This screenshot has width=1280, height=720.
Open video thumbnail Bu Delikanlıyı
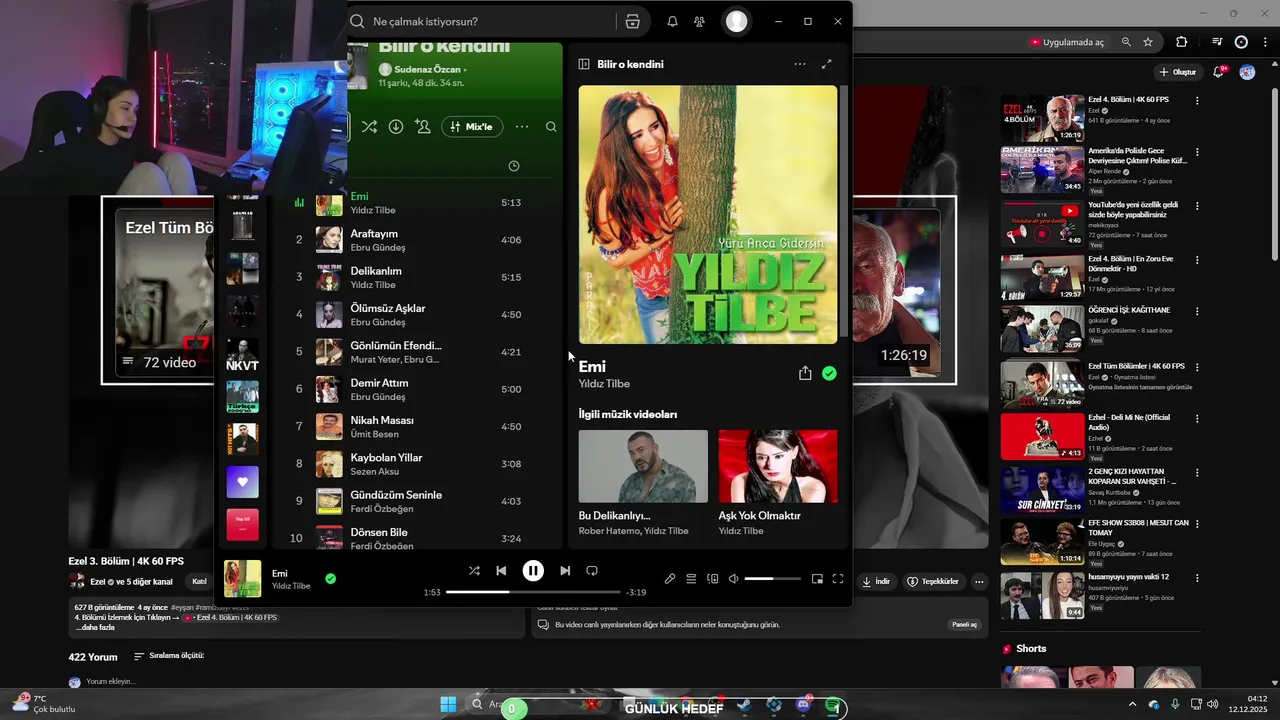(643, 466)
